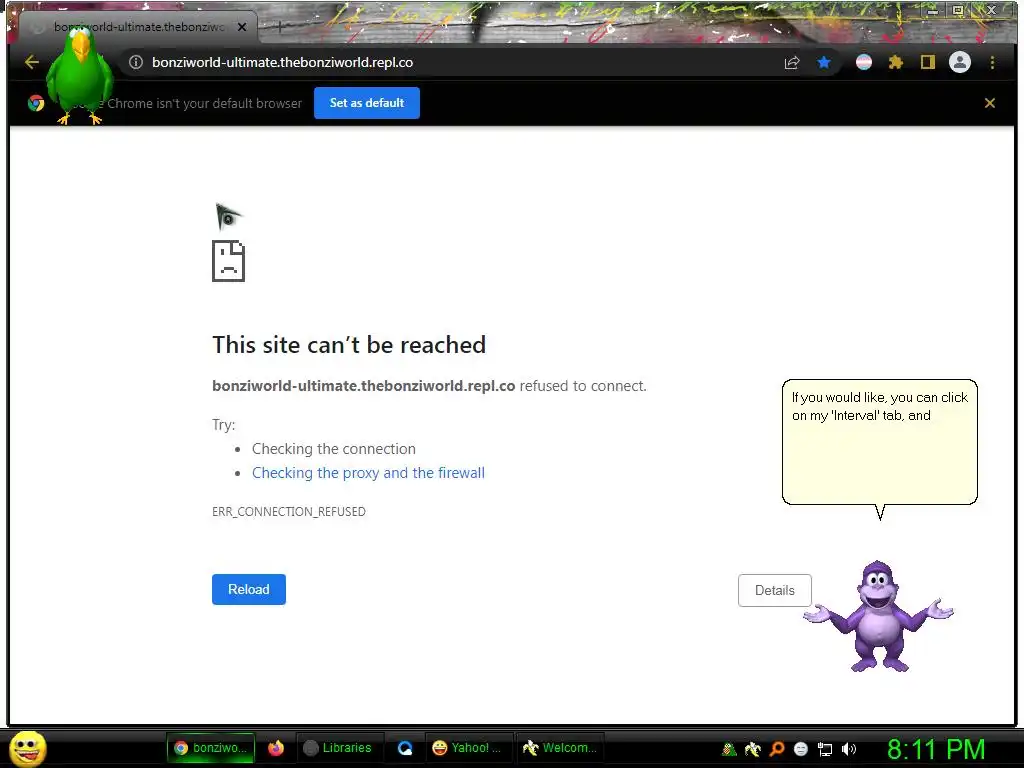Open the Details button
The image size is (1024, 768).
(x=775, y=590)
